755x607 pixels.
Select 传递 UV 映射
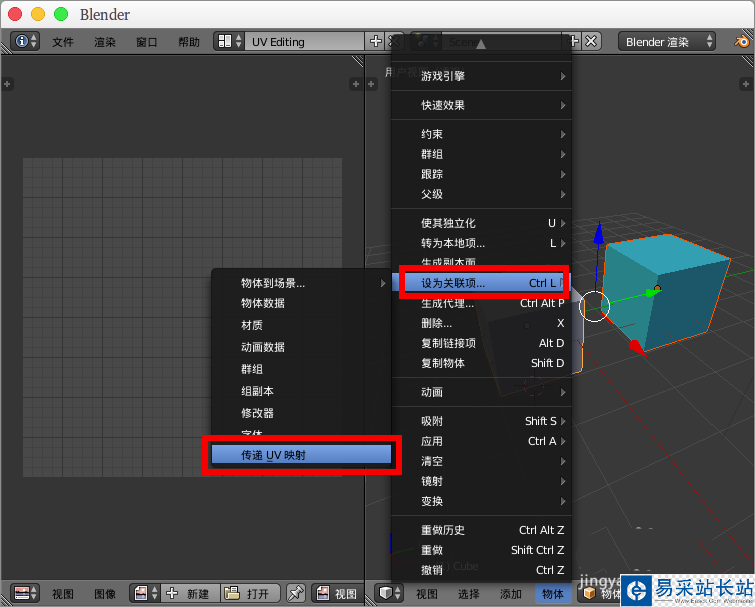[x=301, y=455]
